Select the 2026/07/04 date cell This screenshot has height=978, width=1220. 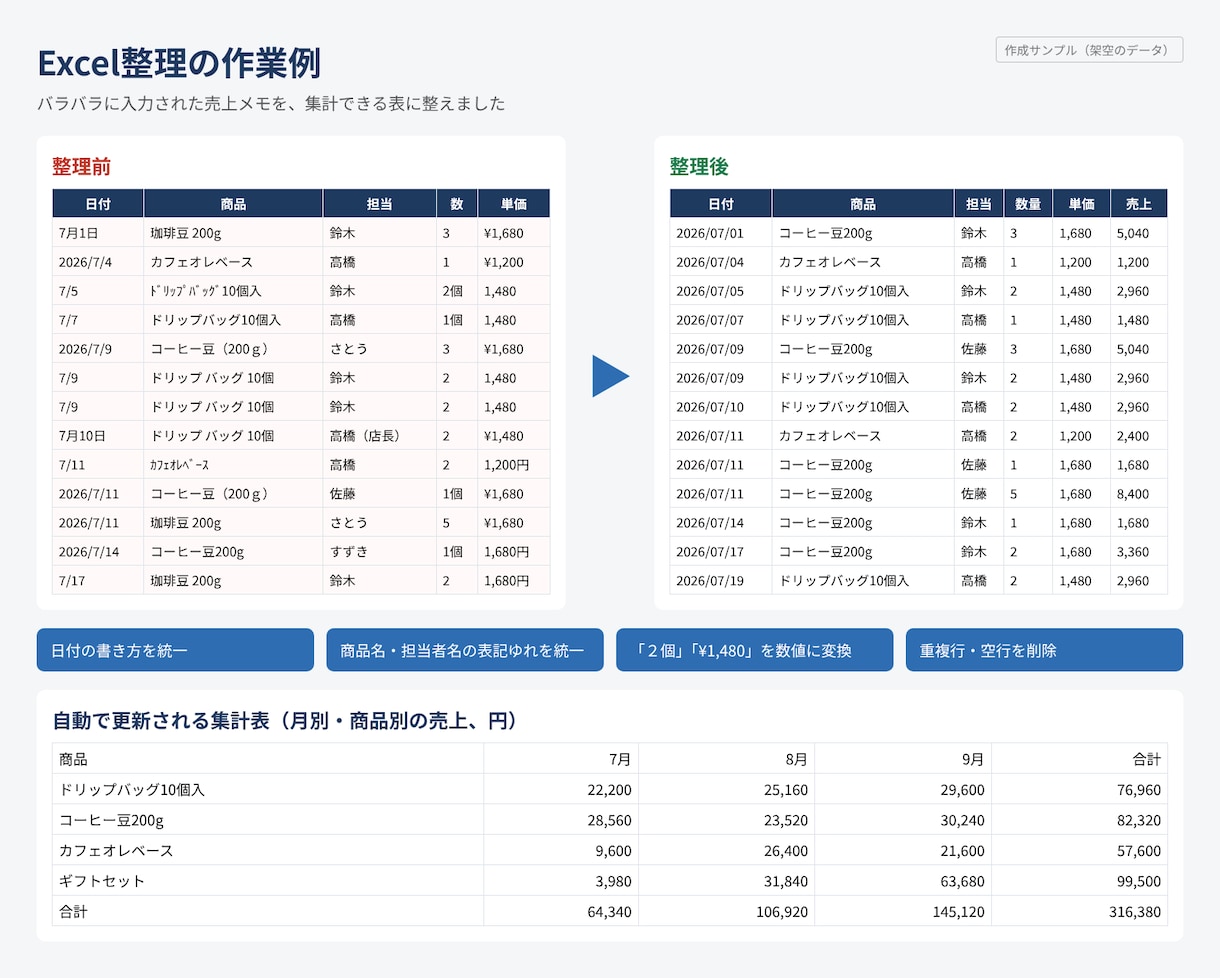point(721,262)
